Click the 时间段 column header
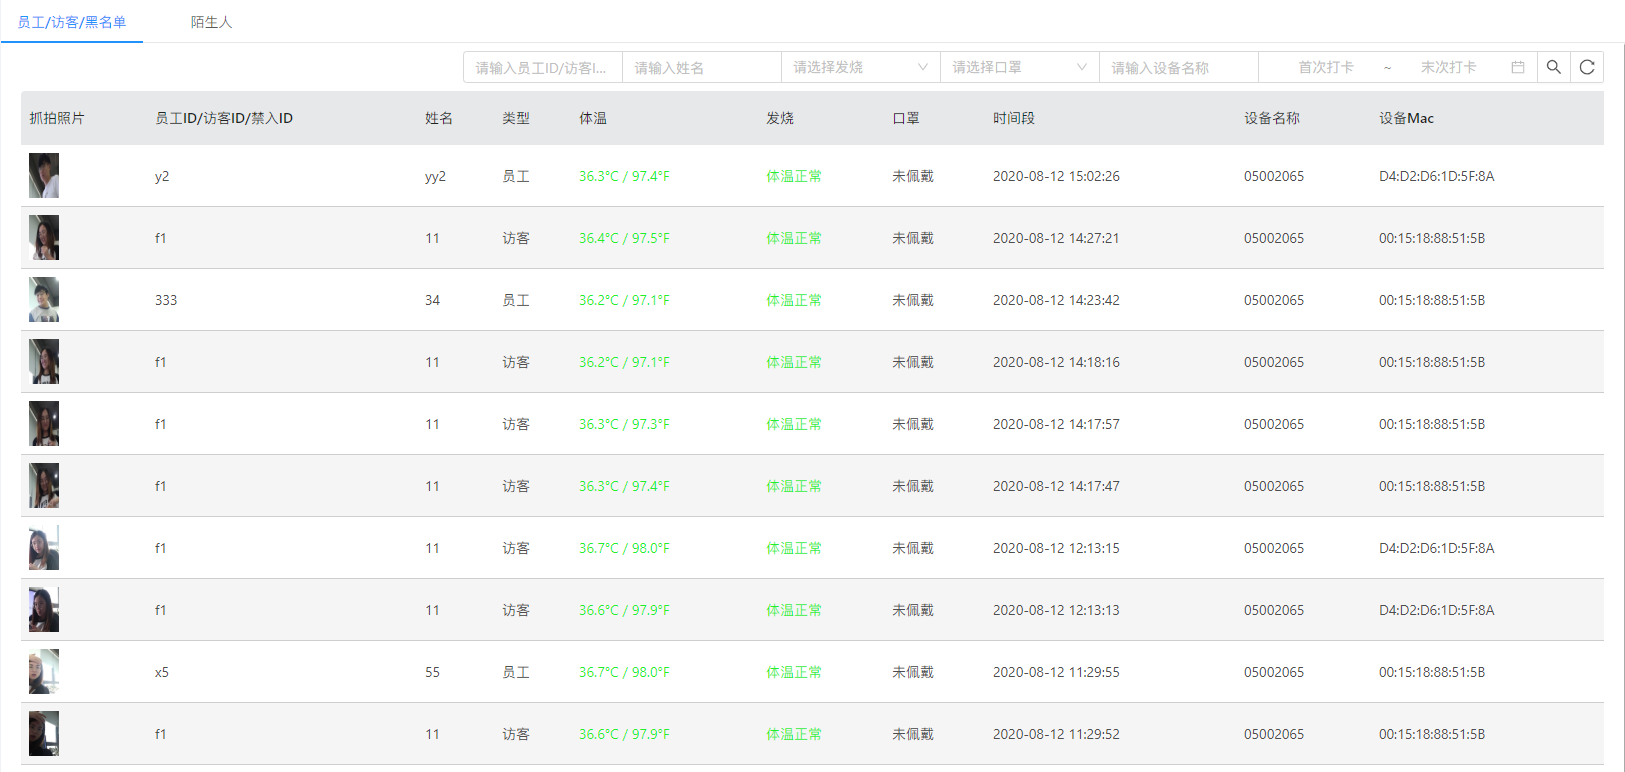The width and height of the screenshot is (1625, 772). [1013, 118]
